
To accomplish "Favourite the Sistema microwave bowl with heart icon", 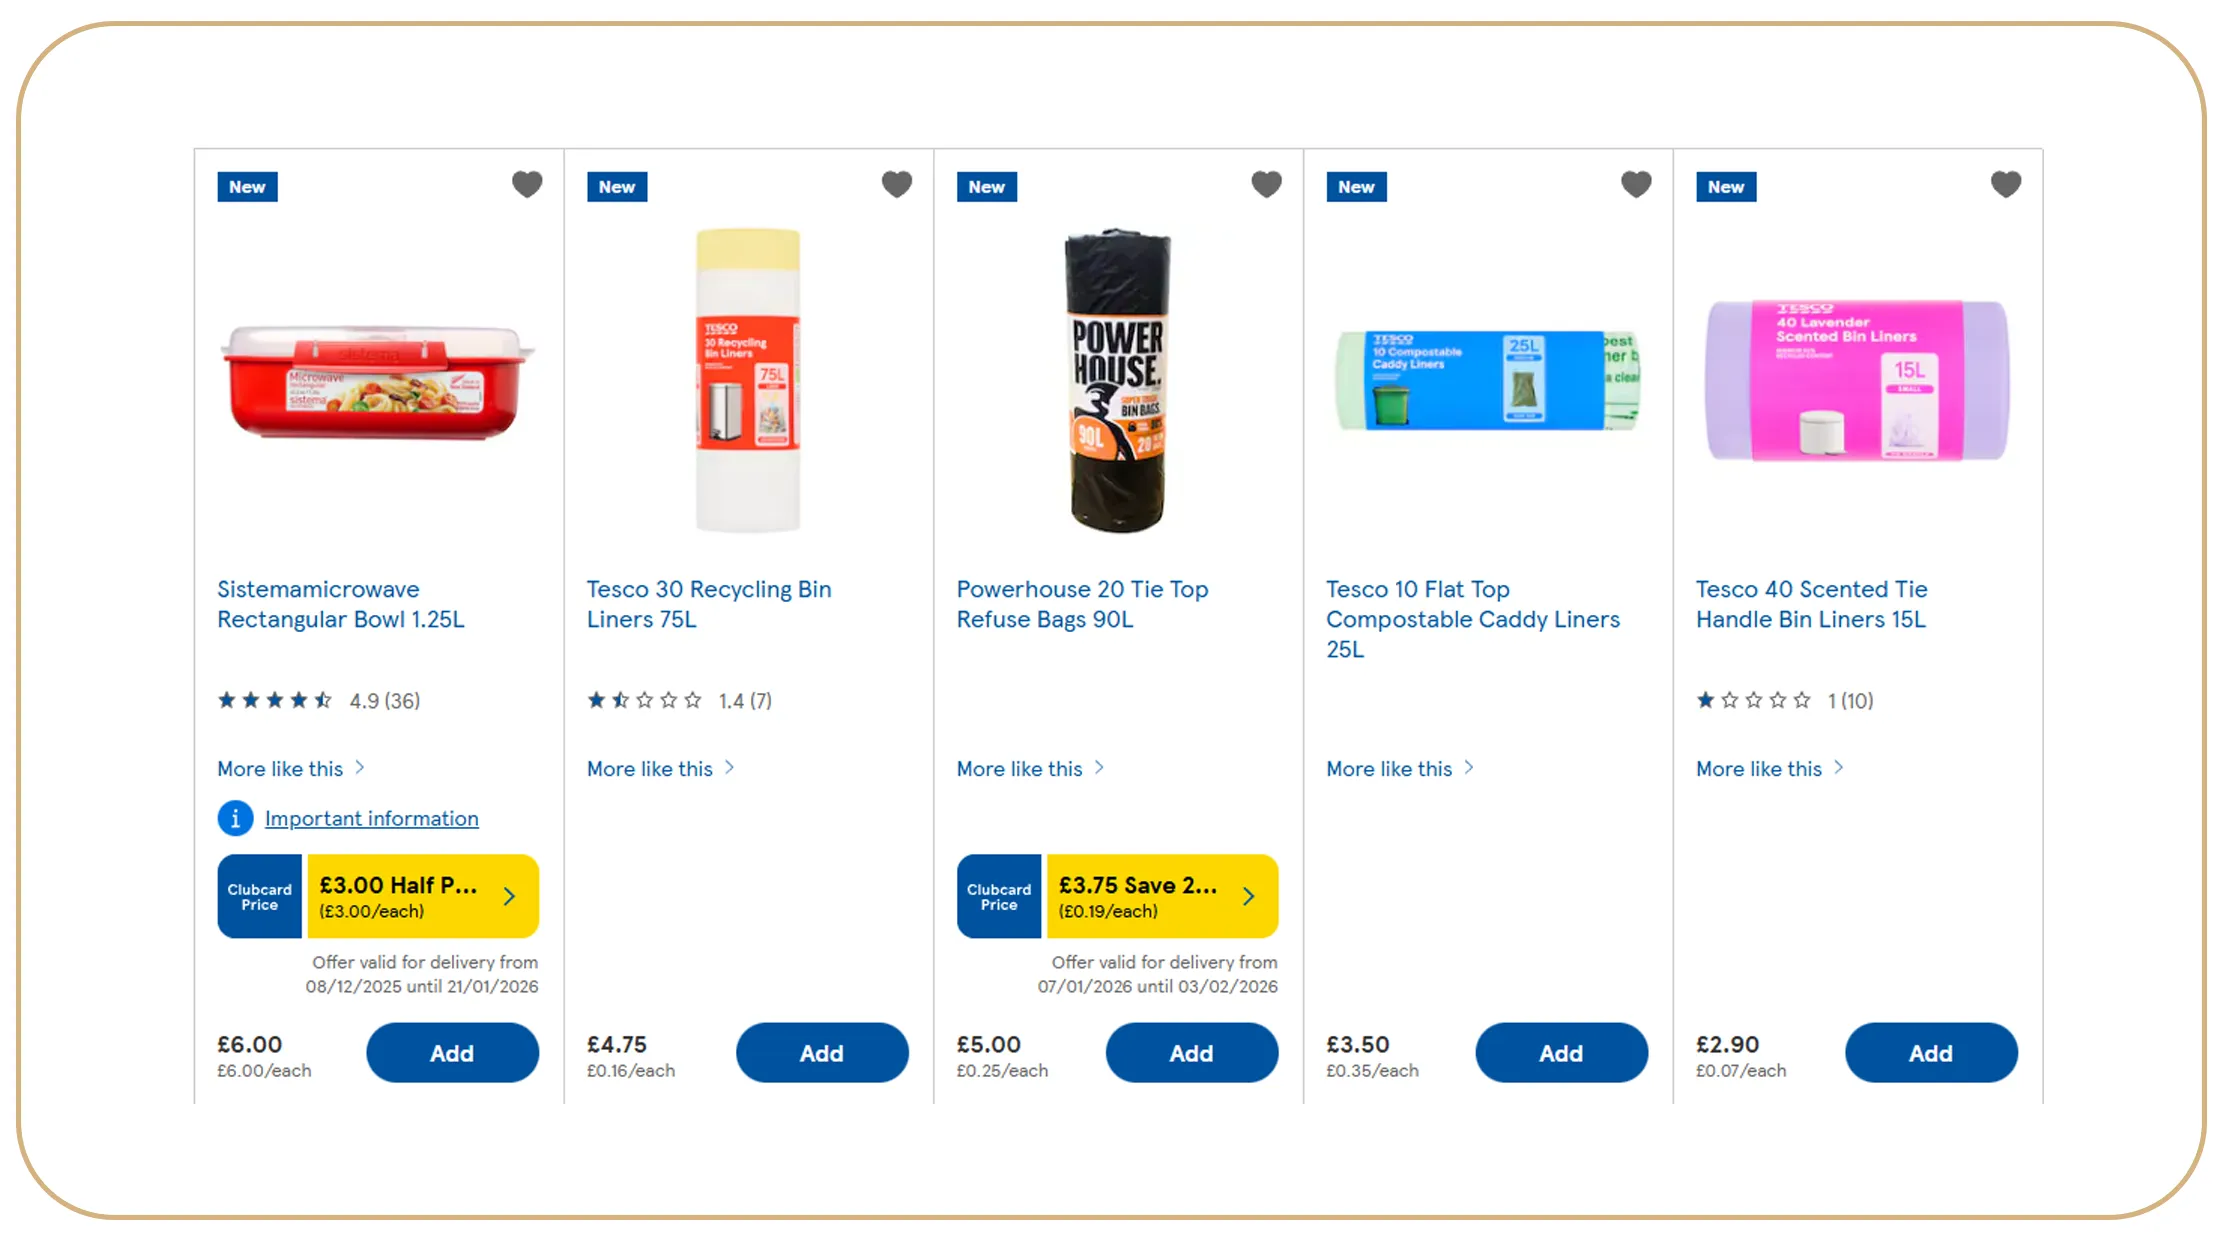I will [527, 184].
